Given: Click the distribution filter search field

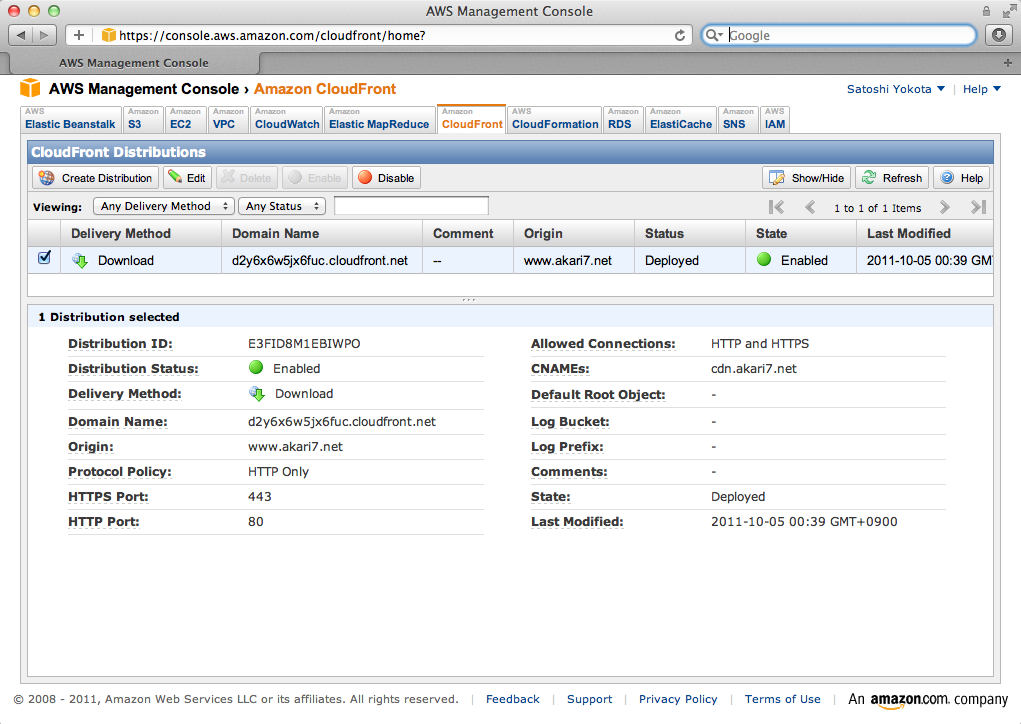Looking at the screenshot, I should [411, 206].
